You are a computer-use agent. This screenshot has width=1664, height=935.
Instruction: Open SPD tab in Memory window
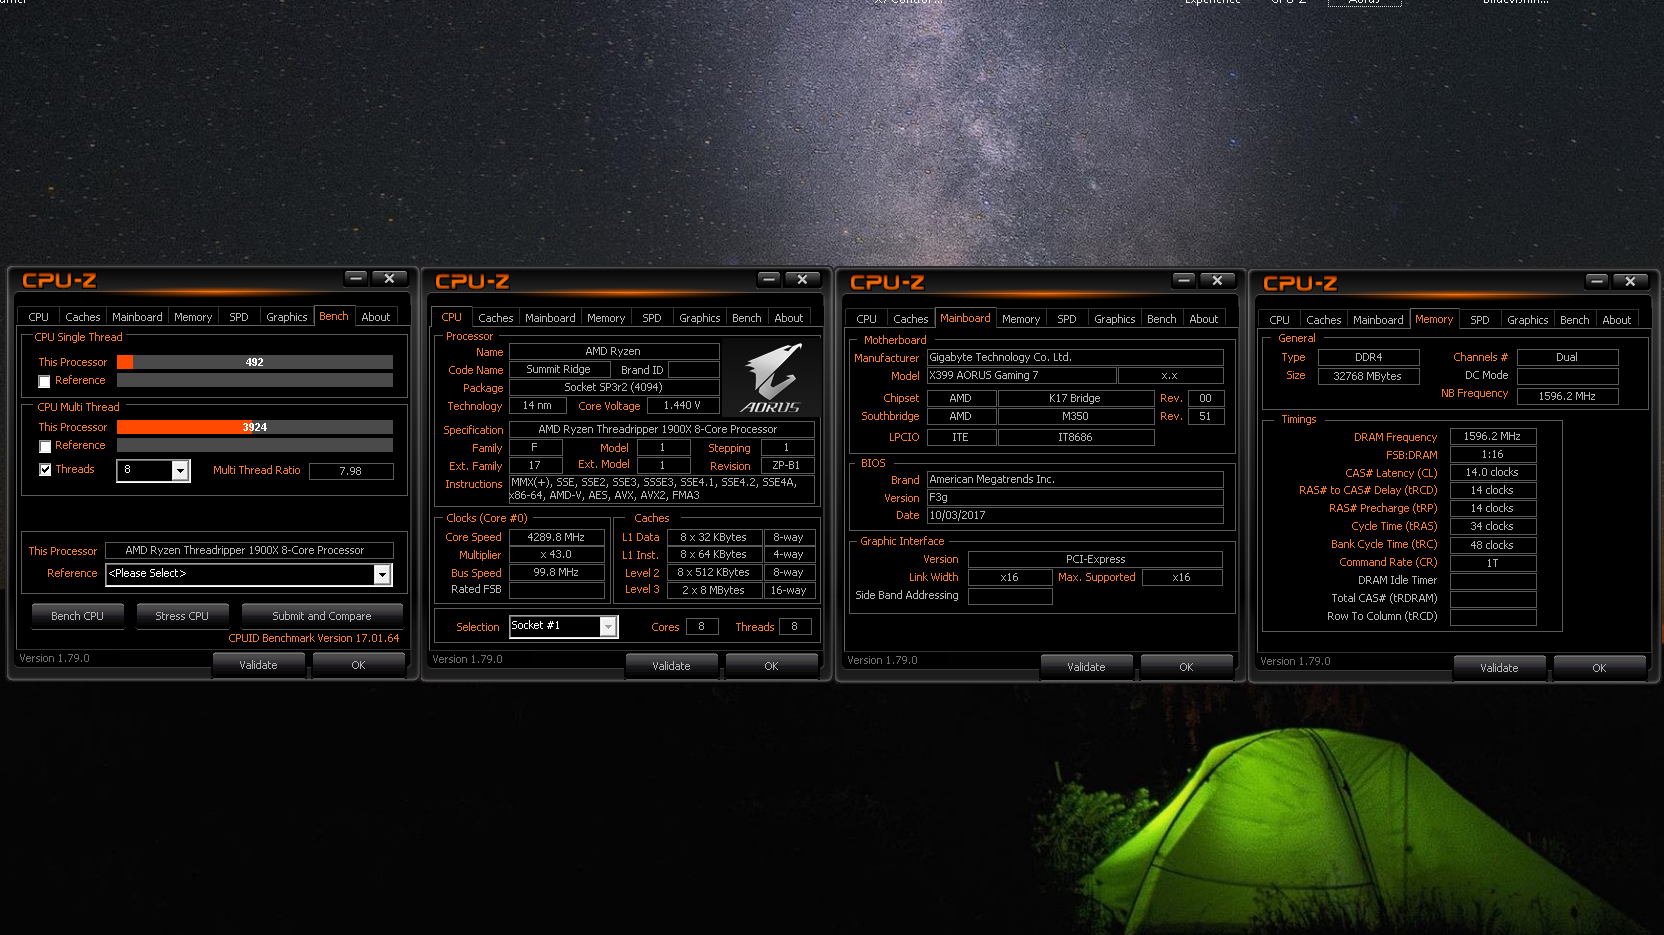tap(1480, 320)
